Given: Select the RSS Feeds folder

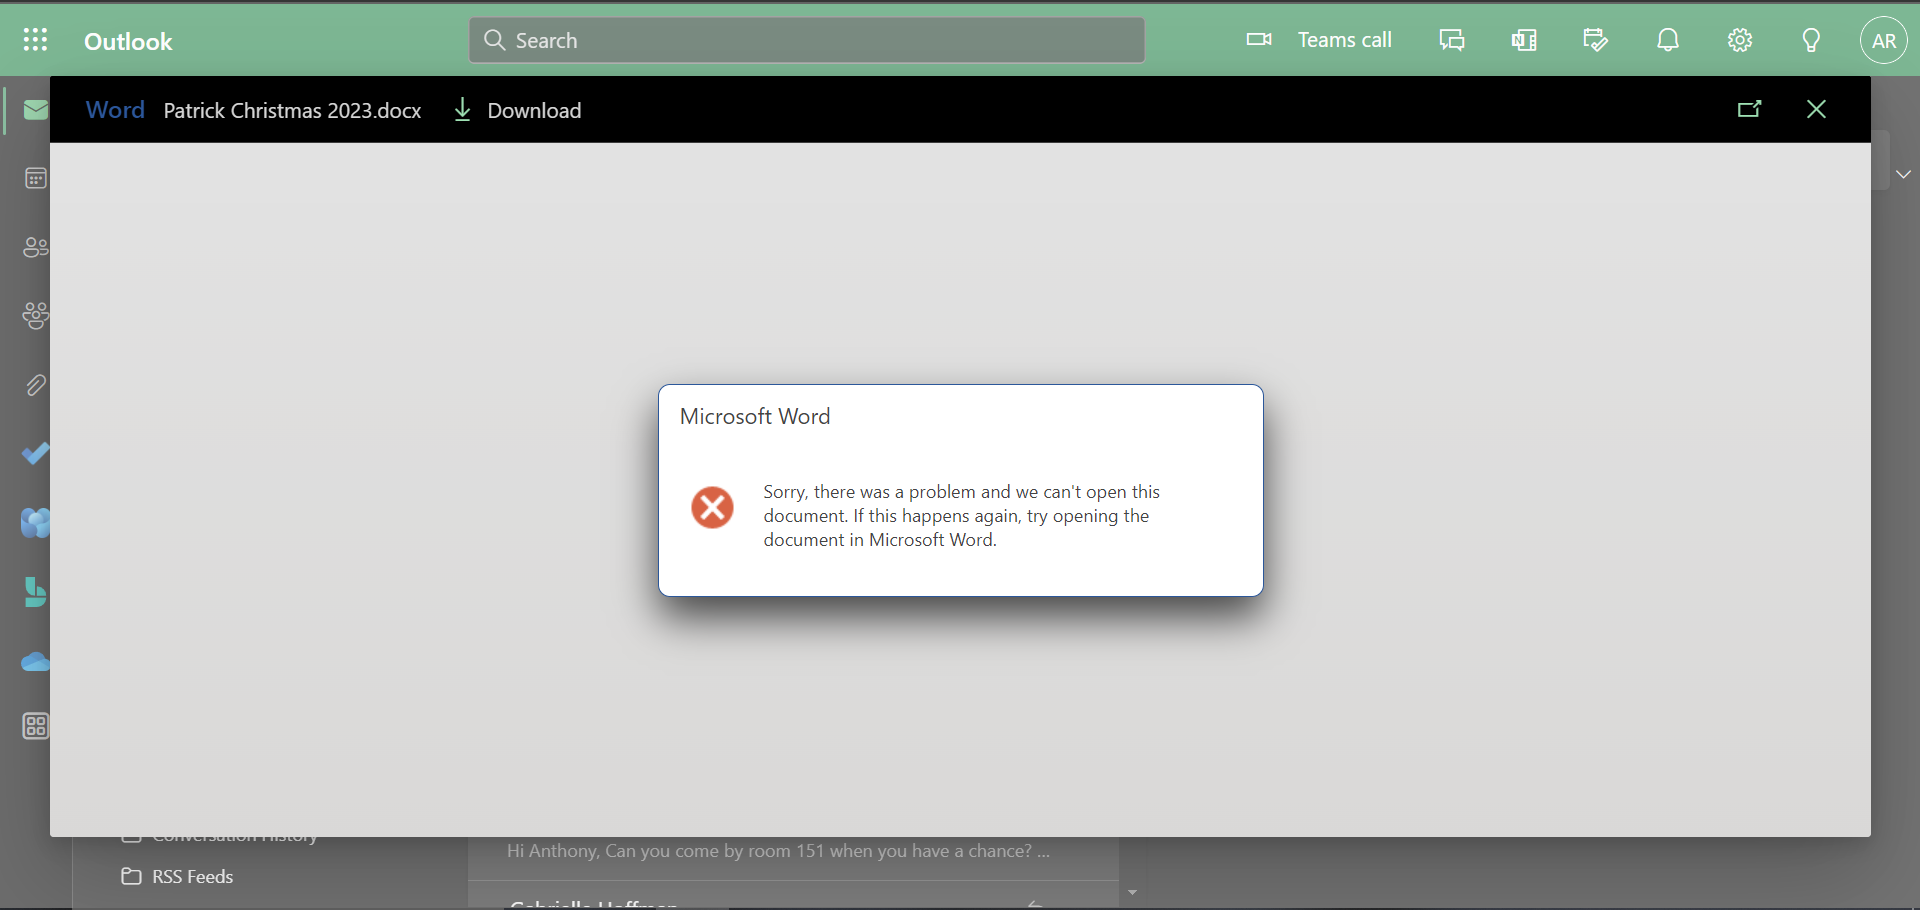Looking at the screenshot, I should click(192, 876).
